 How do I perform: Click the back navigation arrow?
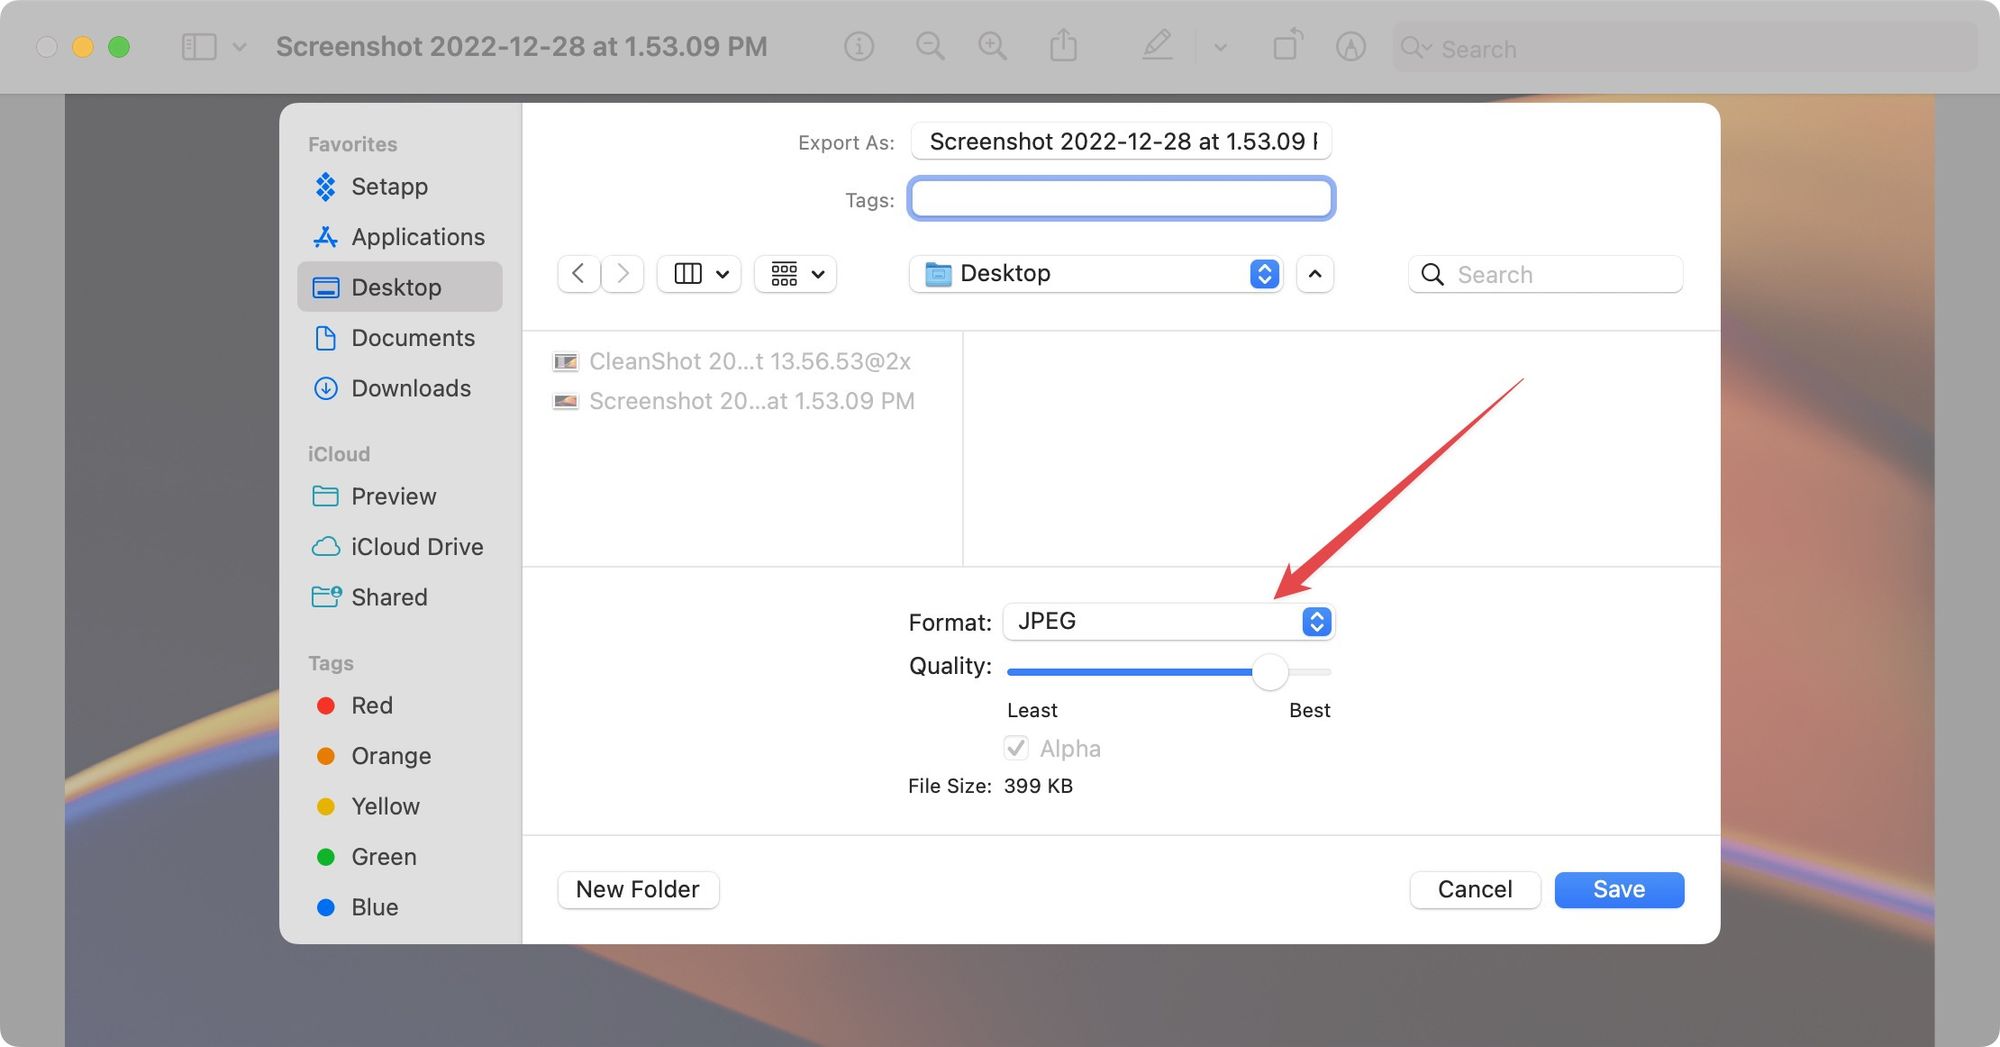[578, 274]
